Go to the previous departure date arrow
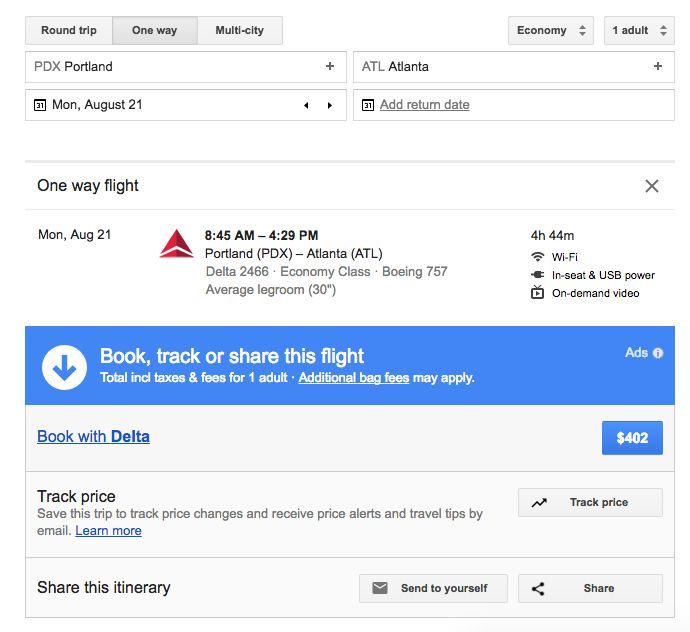Viewport: 690px width, 632px height. (x=306, y=105)
